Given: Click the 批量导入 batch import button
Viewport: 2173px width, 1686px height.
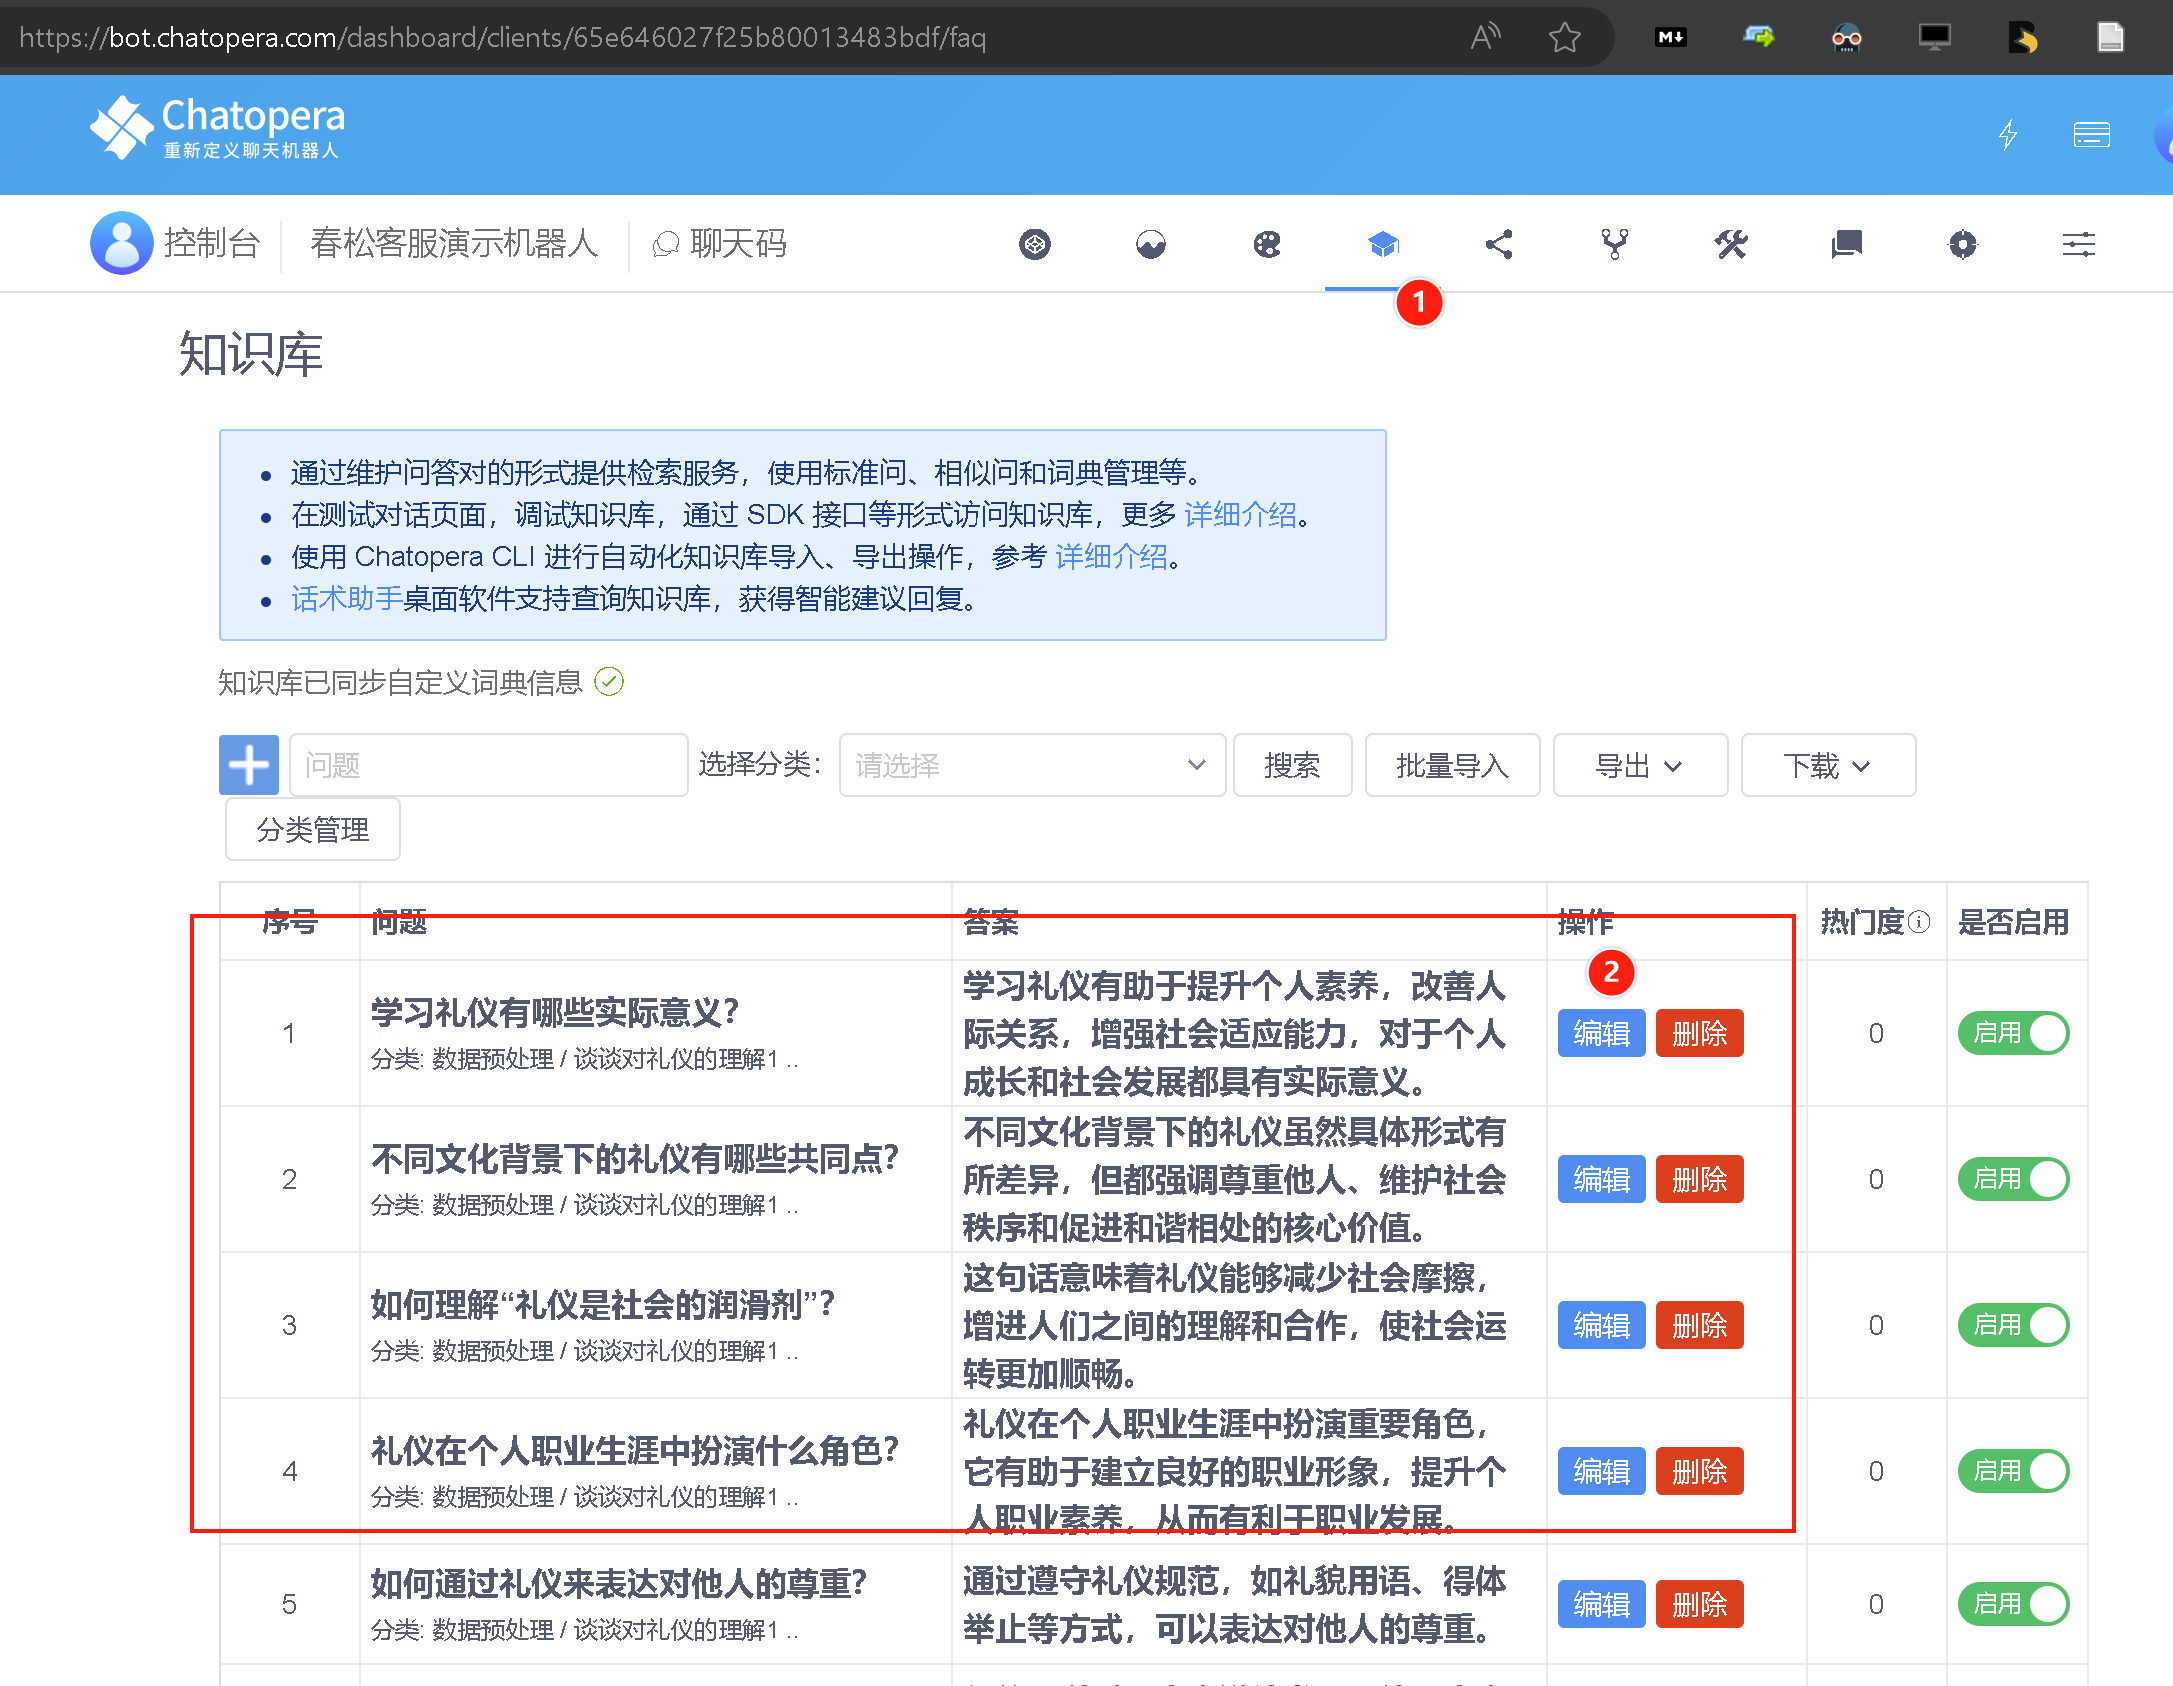Looking at the screenshot, I should click(1451, 765).
